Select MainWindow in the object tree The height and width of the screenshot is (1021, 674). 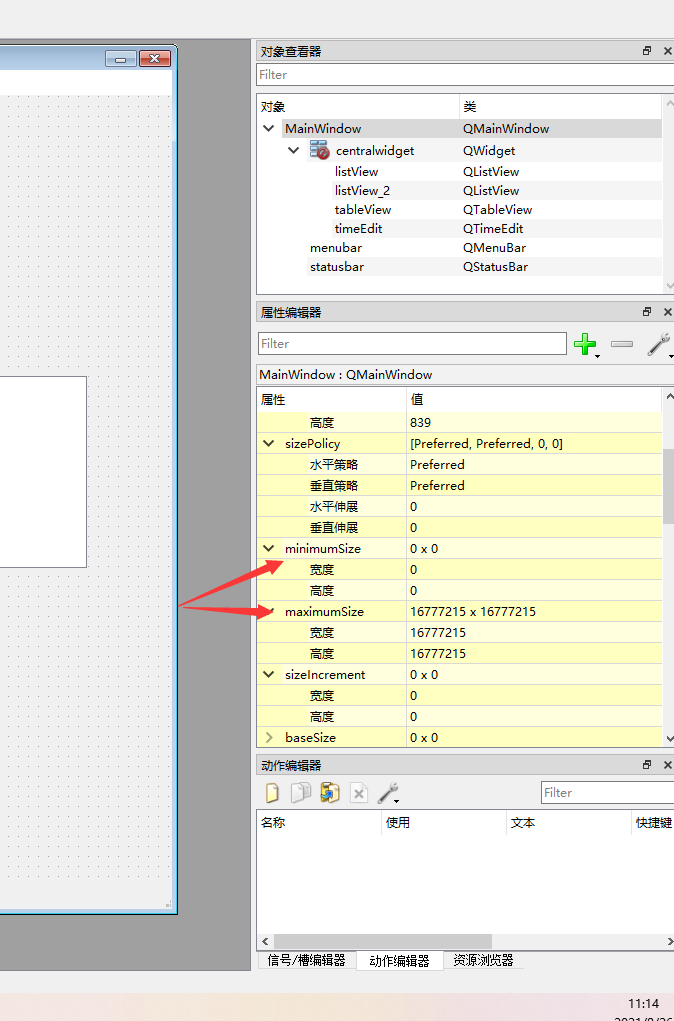(x=323, y=128)
